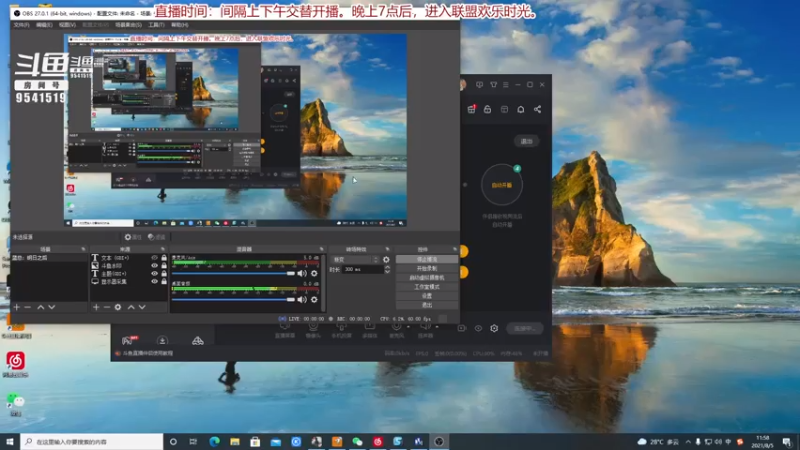Open Microsoft Edge from the taskbar

click(214, 441)
